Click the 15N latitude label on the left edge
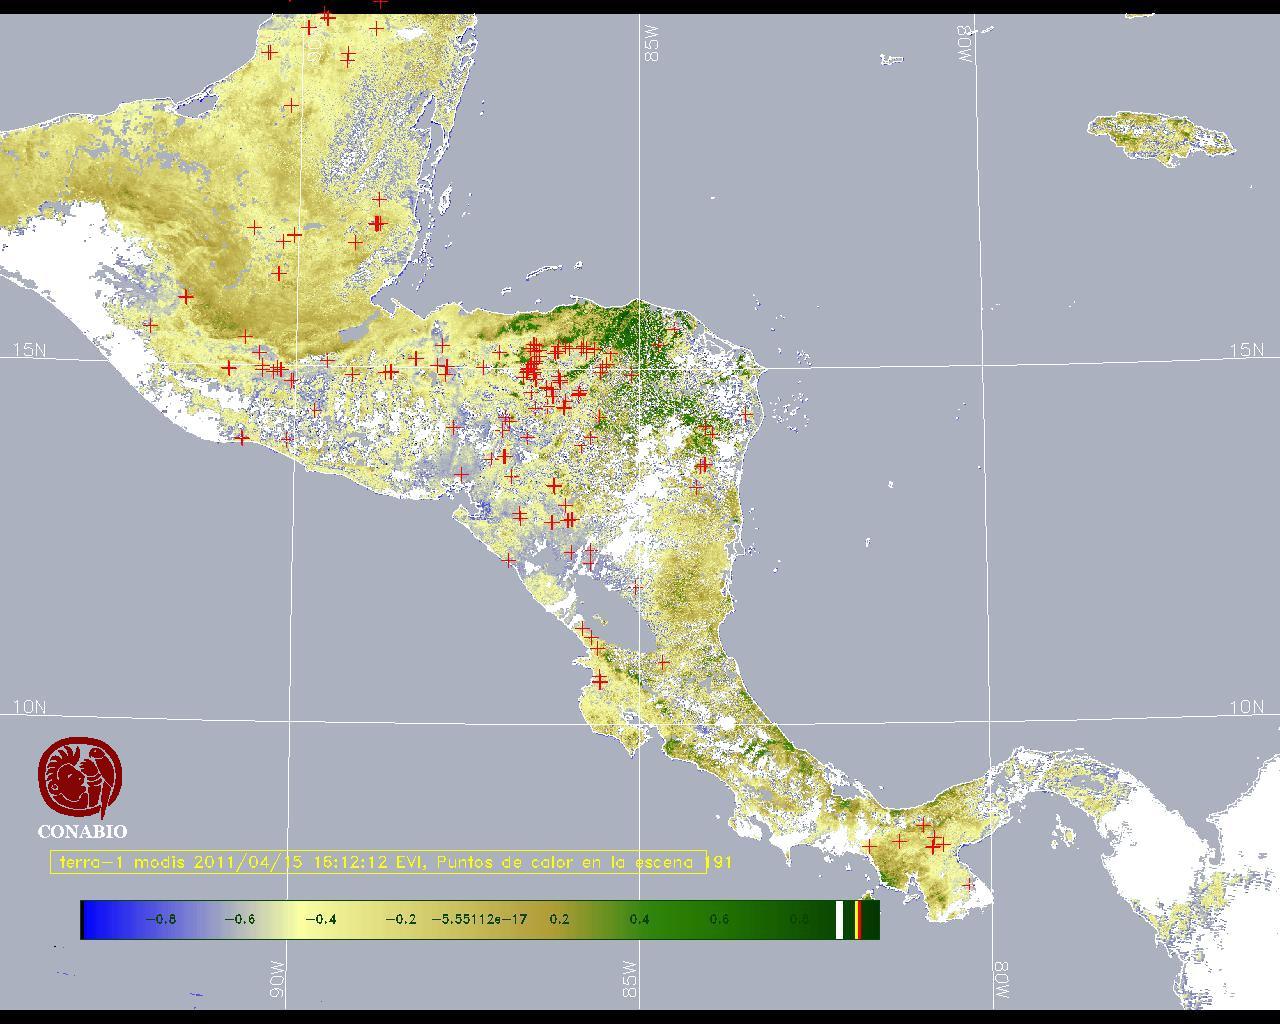Image resolution: width=1280 pixels, height=1024 pixels. point(29,350)
